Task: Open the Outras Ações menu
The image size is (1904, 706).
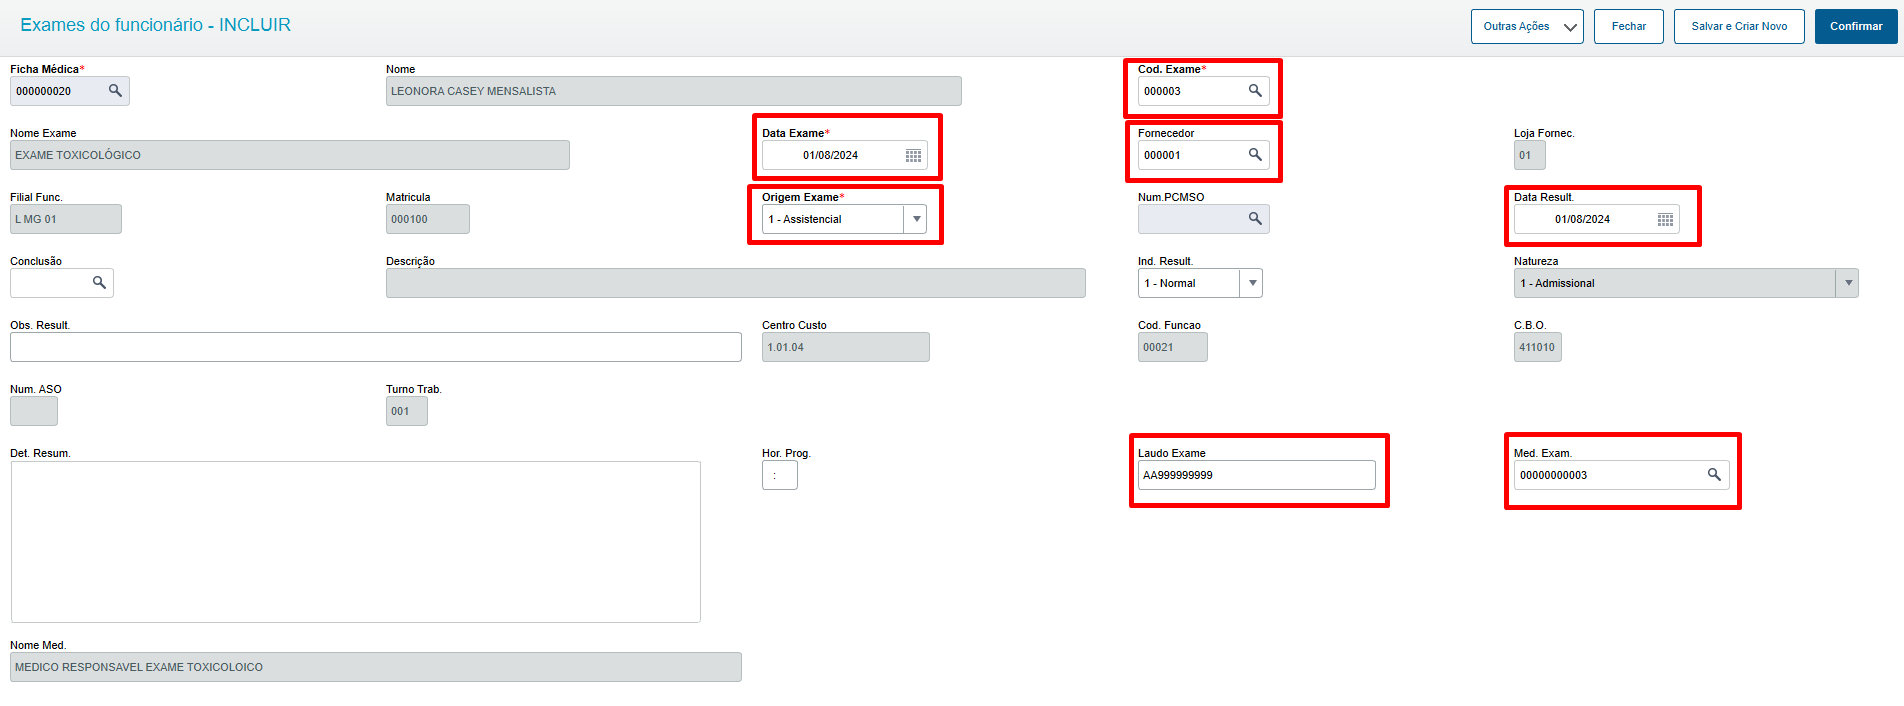Action: pyautogui.click(x=1526, y=27)
